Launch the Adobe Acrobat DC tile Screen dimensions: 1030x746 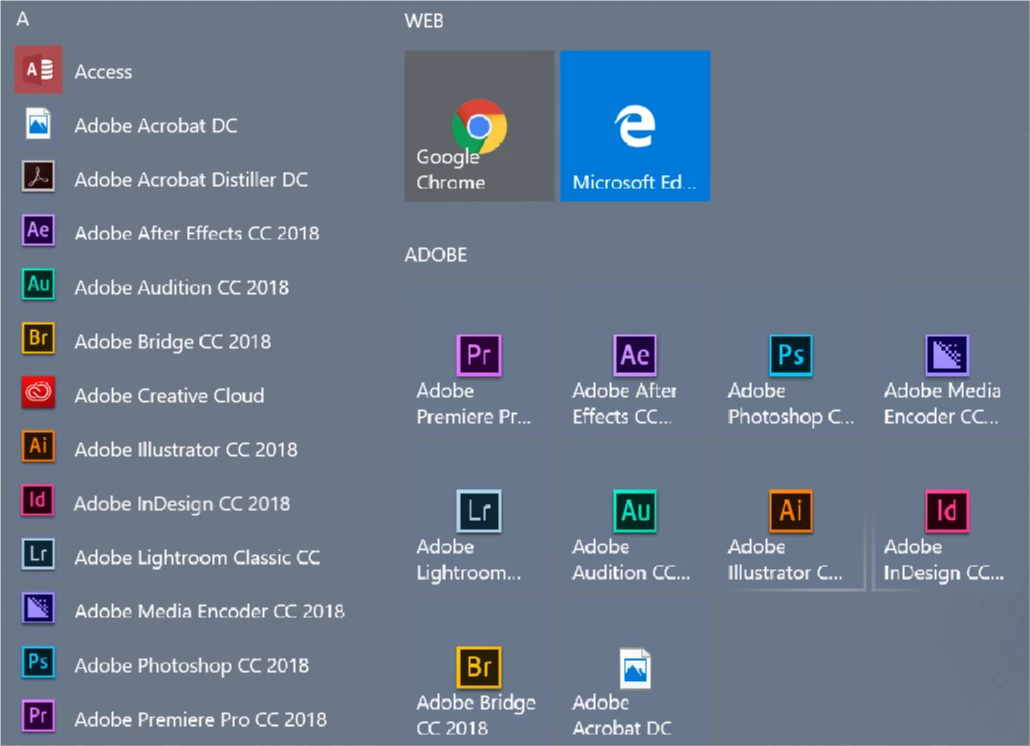635,672
